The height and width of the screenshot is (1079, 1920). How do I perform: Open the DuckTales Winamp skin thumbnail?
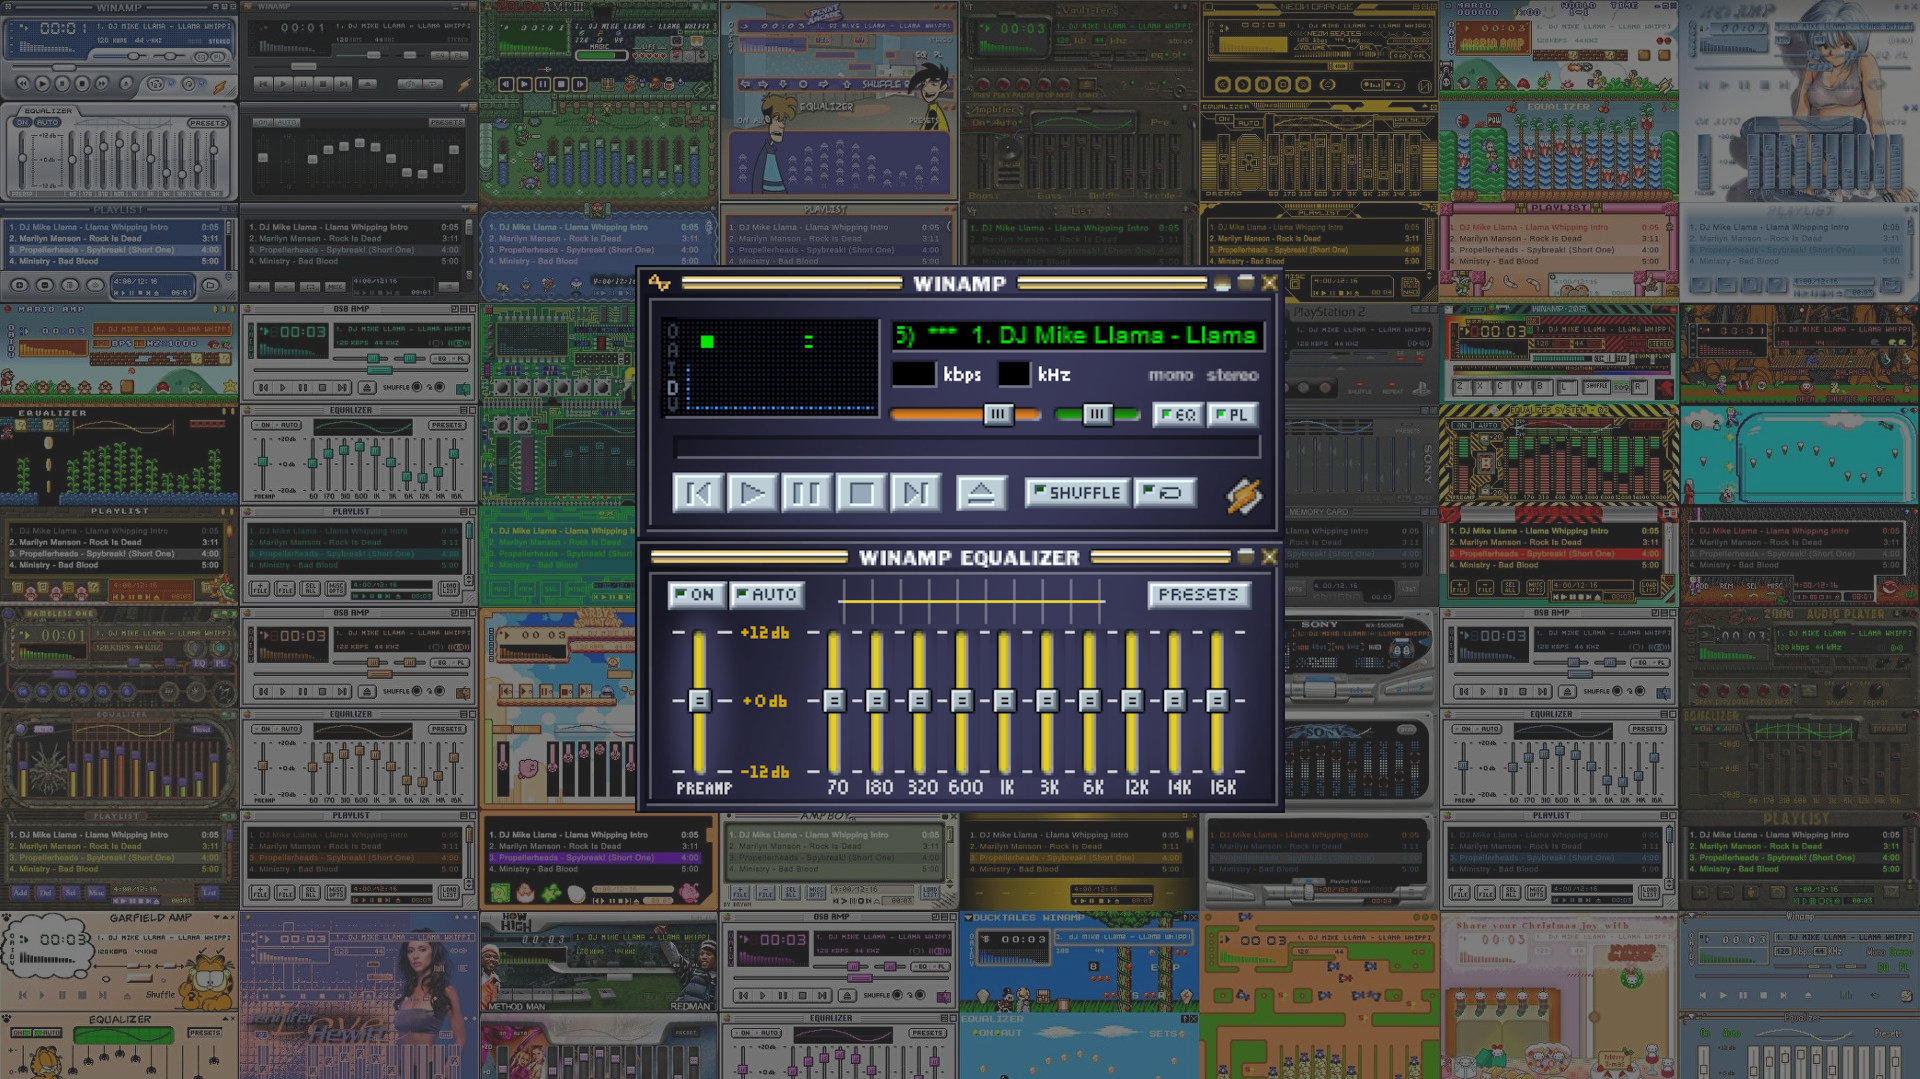pyautogui.click(x=1079, y=994)
